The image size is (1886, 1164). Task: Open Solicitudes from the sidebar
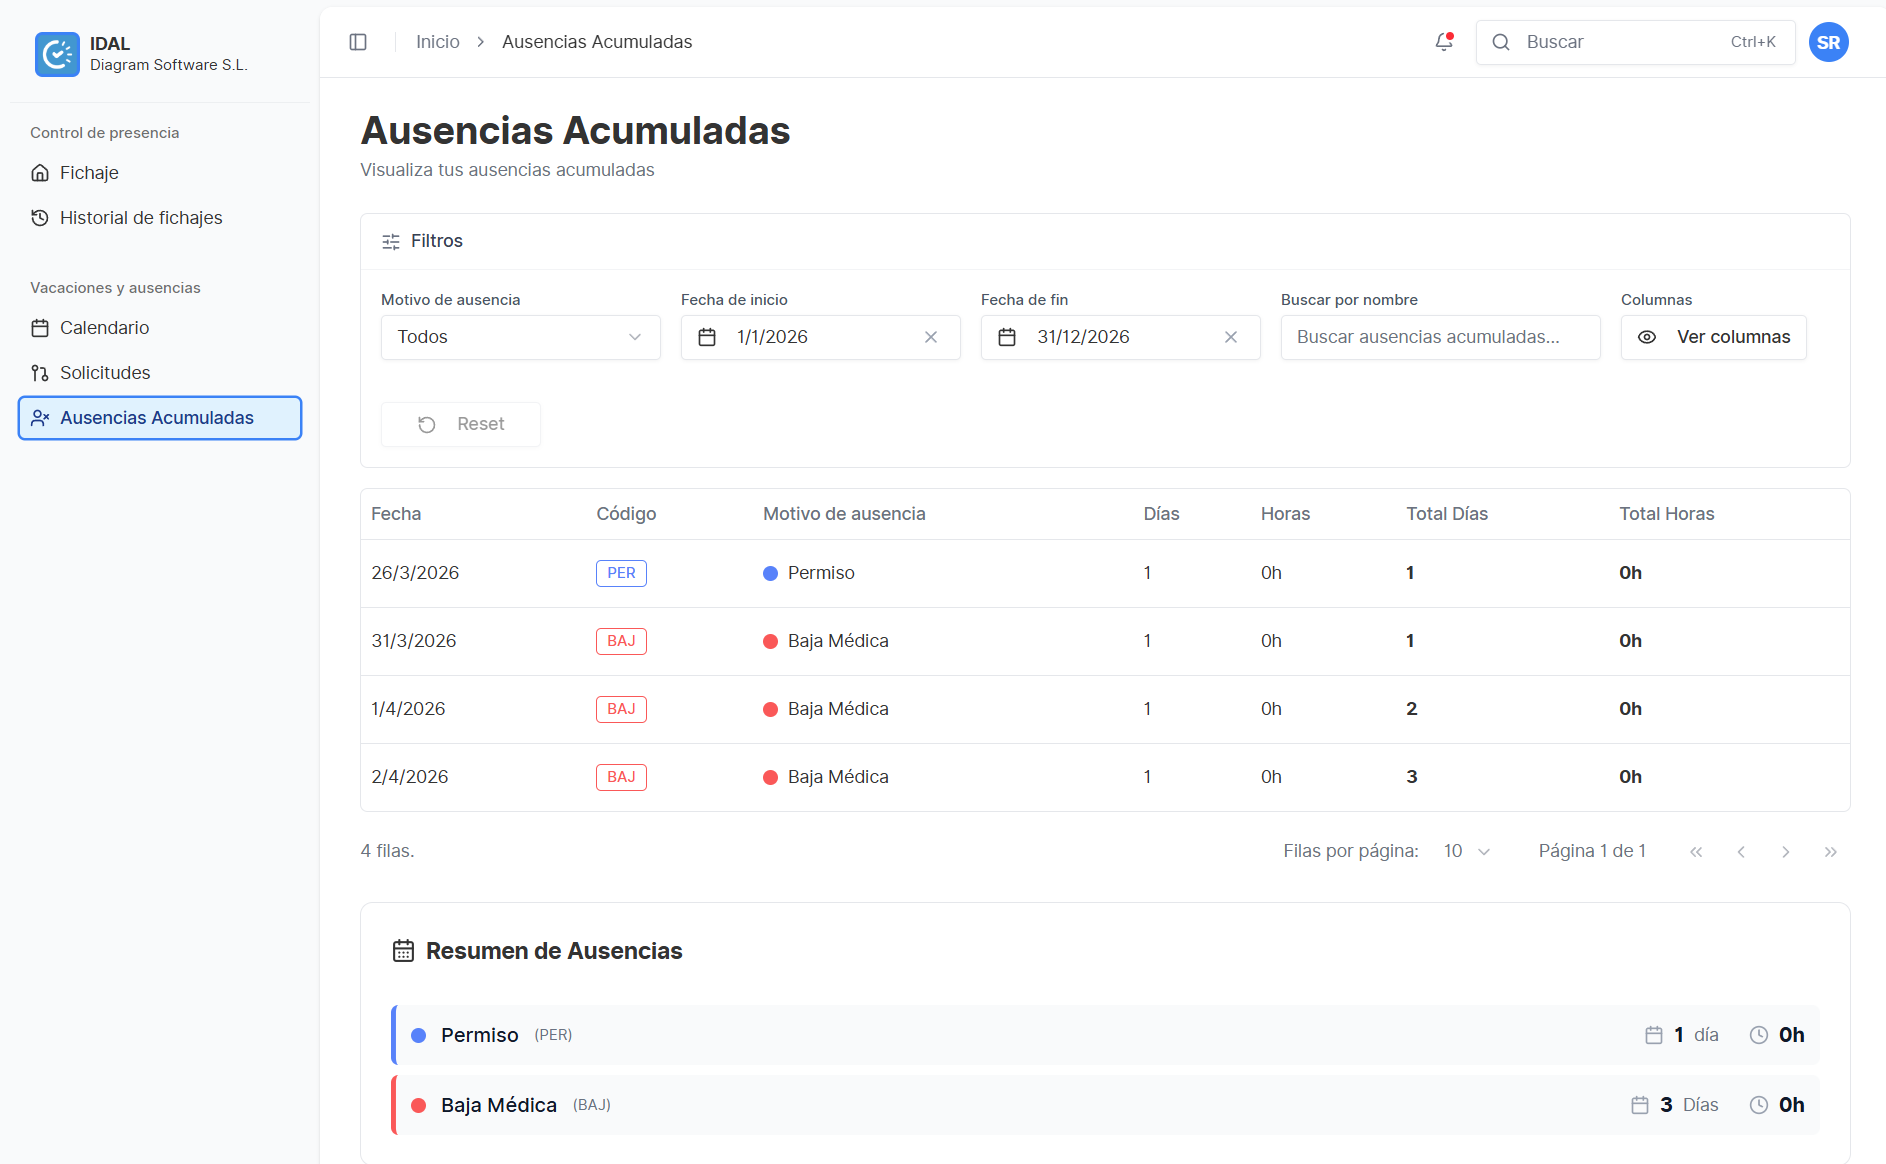105,373
